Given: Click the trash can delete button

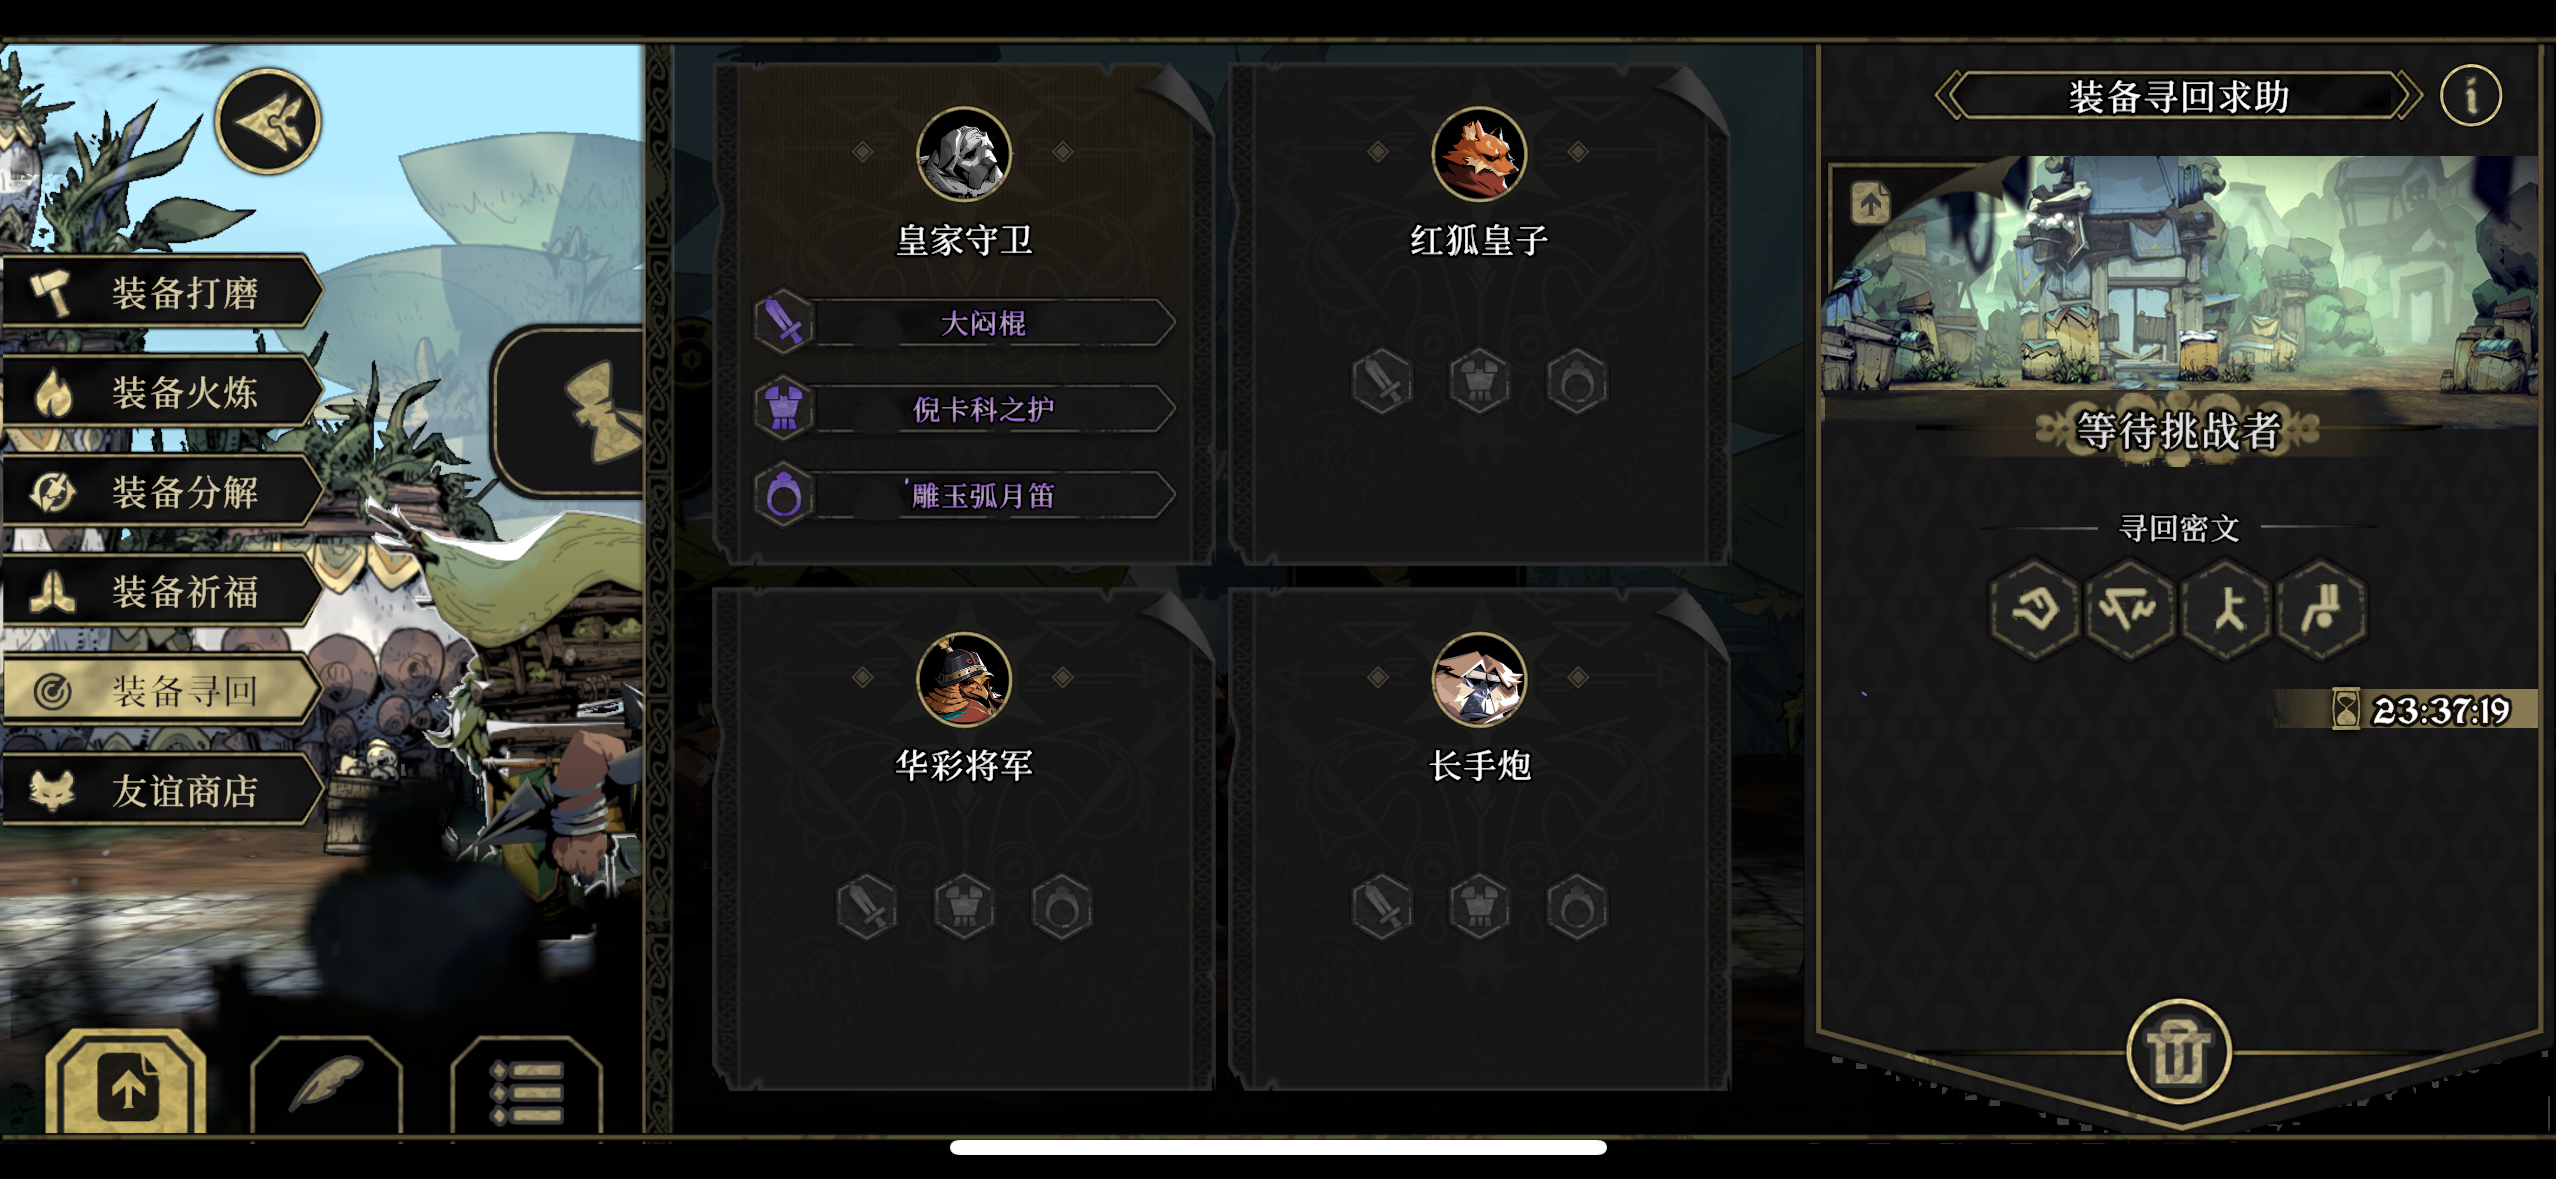Looking at the screenshot, I should [x=2178, y=1052].
